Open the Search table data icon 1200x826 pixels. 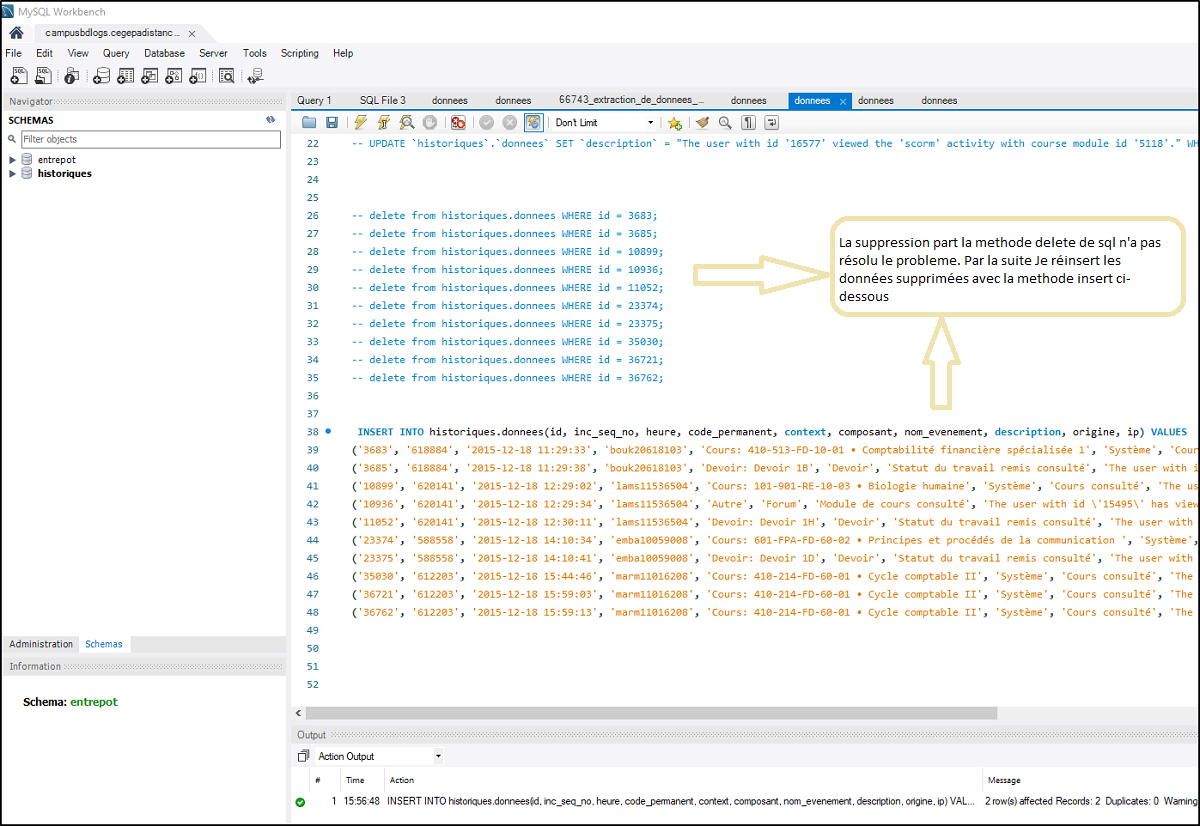pos(227,75)
